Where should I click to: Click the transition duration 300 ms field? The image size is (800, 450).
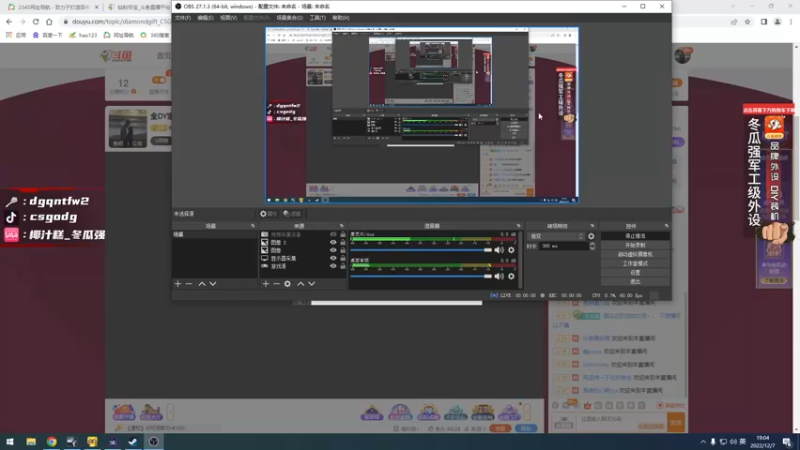point(563,246)
